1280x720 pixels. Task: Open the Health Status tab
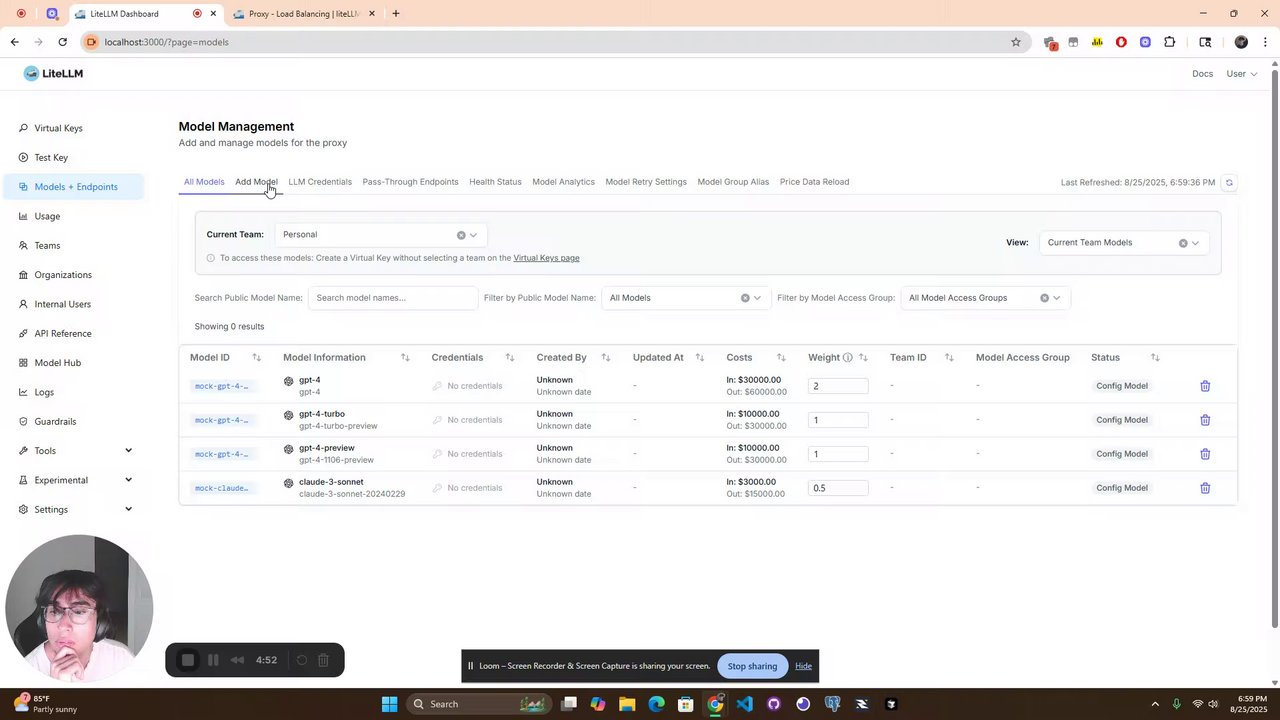point(495,182)
